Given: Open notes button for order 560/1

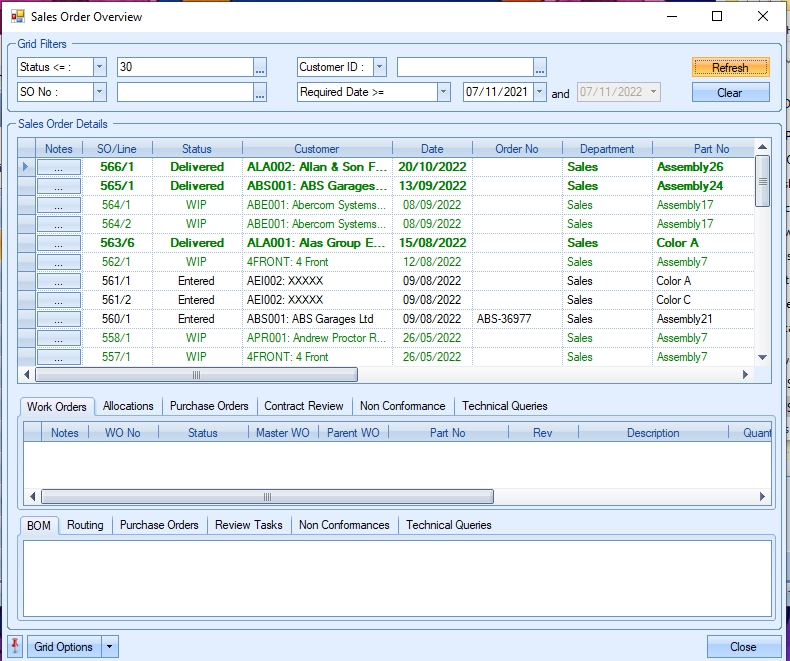Looking at the screenshot, I should click(x=59, y=319).
